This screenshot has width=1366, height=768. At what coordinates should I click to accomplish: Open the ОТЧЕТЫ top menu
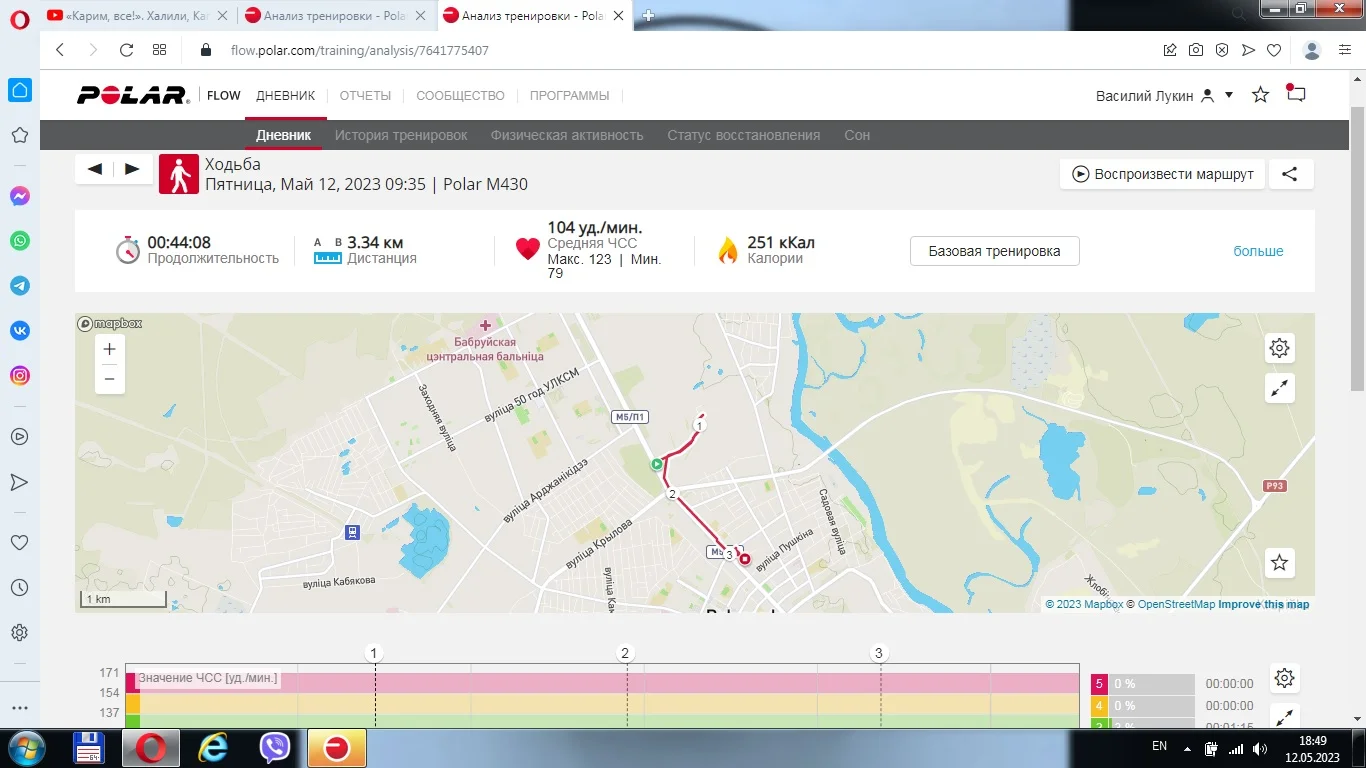coord(365,96)
